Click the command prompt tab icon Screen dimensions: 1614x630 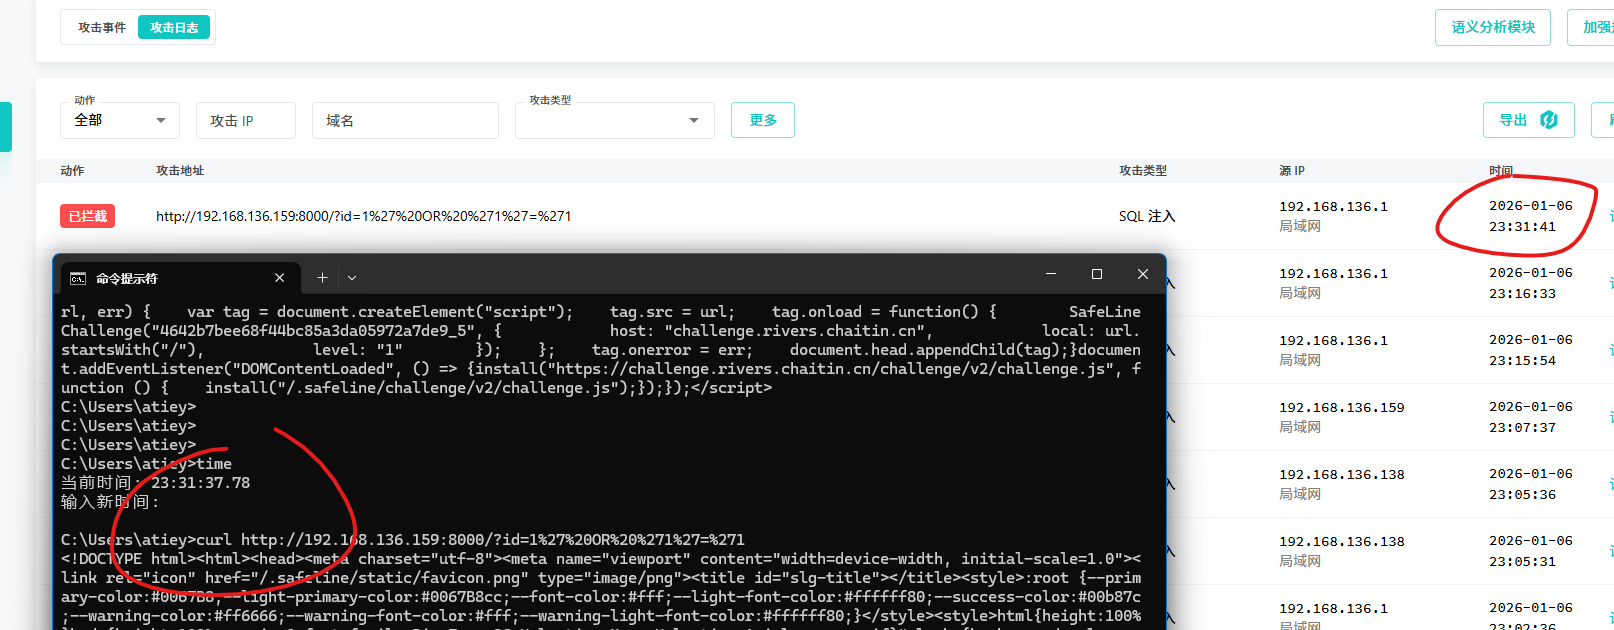[77, 278]
